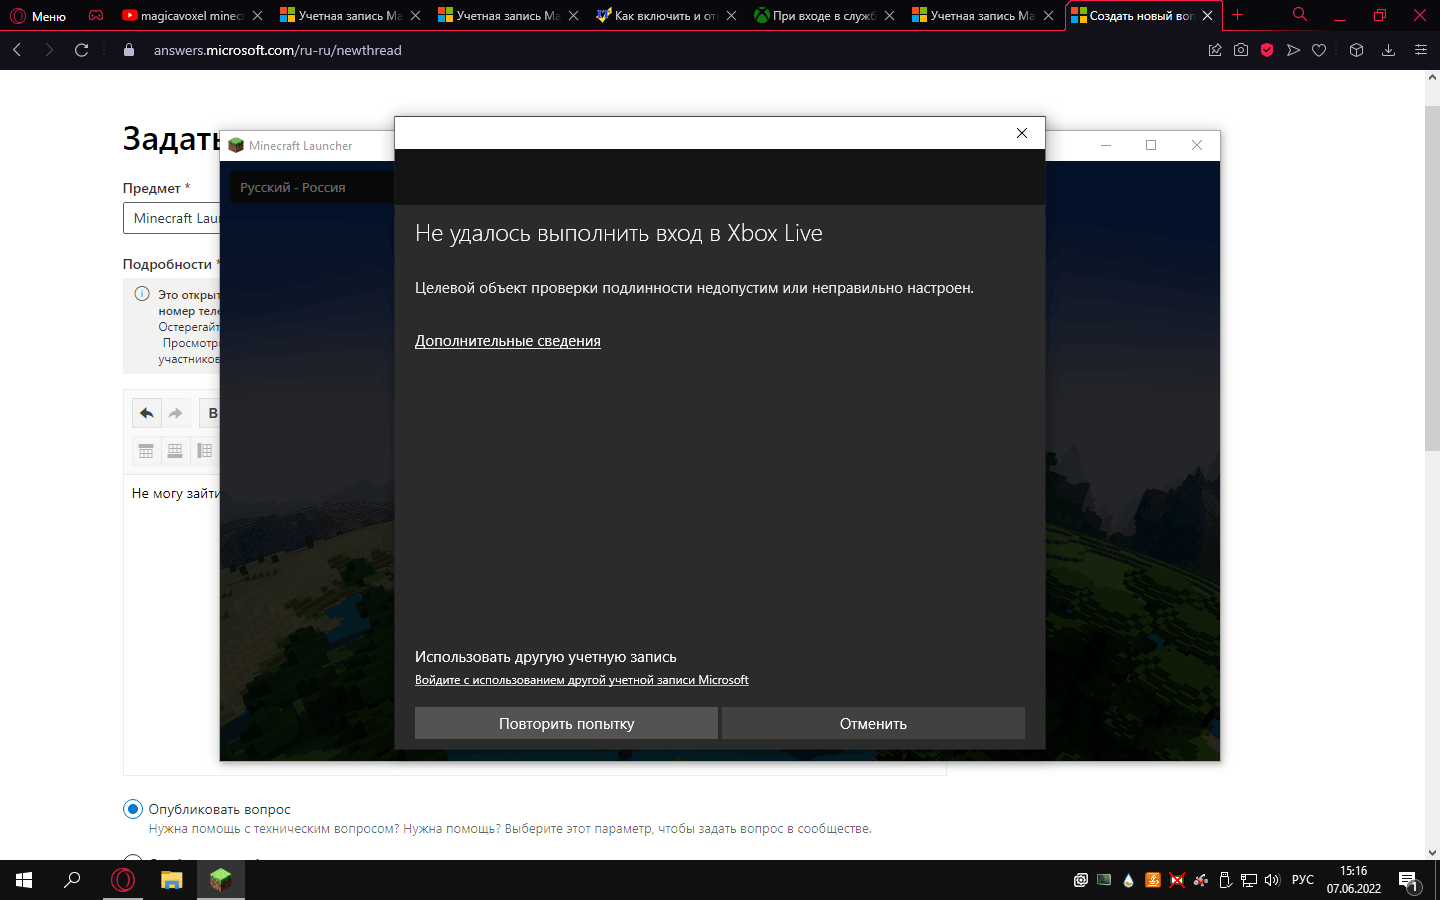This screenshot has width=1440, height=900.
Task: Click the РУС language indicator
Action: 1303,880
